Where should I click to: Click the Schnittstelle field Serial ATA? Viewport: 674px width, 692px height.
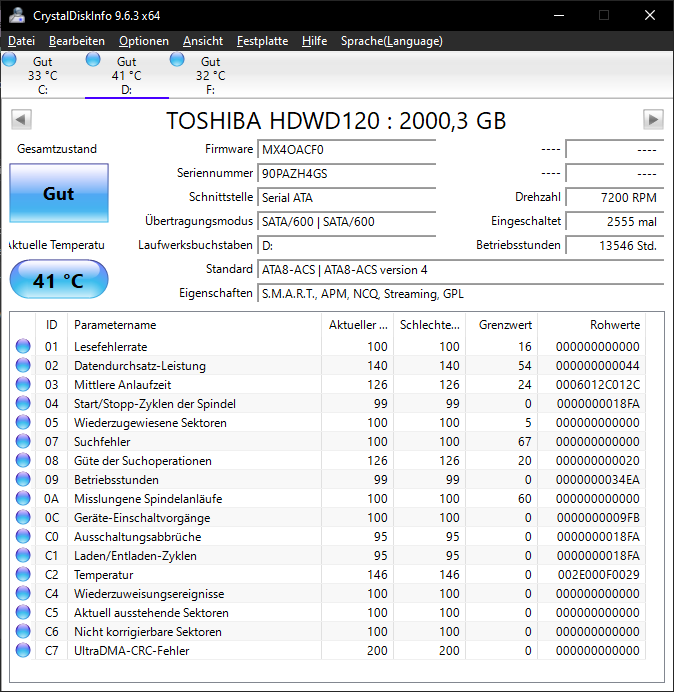coord(346,197)
